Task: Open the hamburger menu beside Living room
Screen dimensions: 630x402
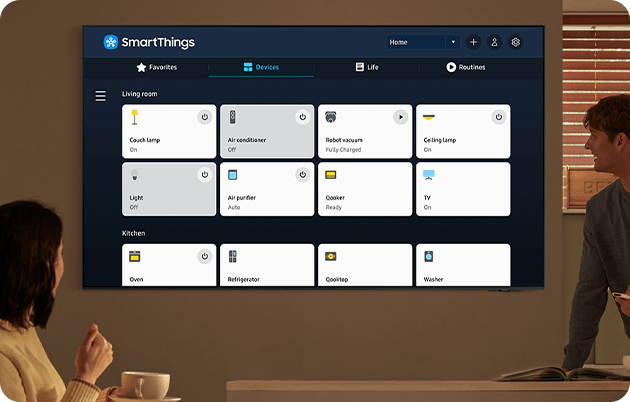Action: click(x=100, y=96)
